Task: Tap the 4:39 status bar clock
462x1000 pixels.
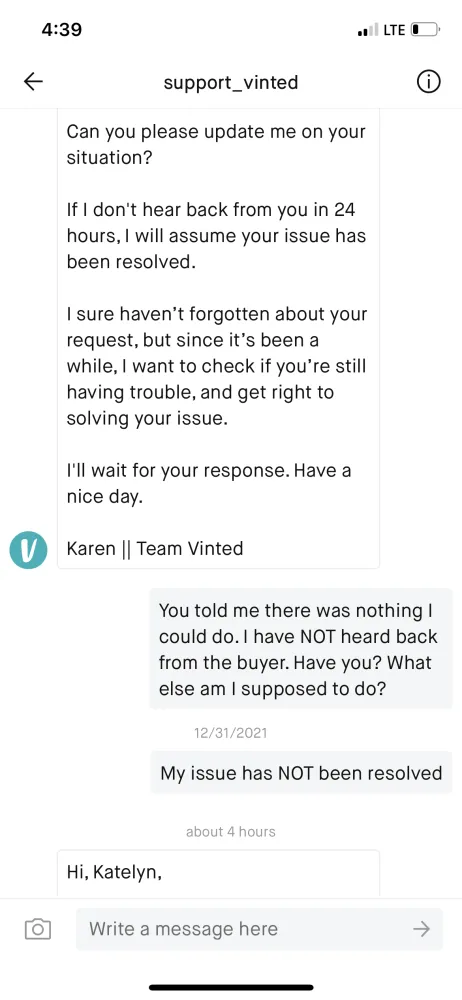Action: 61,29
